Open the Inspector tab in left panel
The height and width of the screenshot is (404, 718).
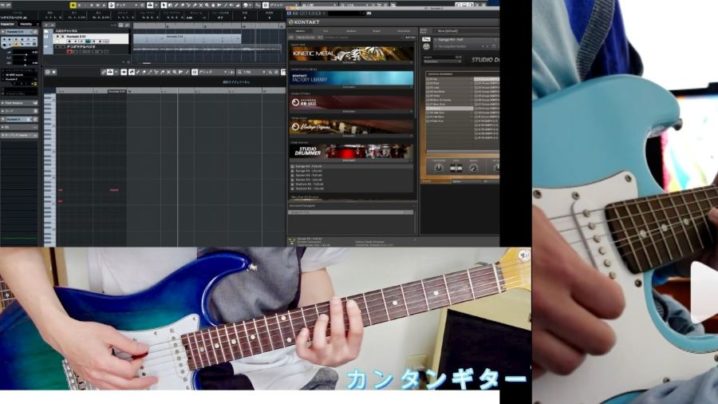pyautogui.click(x=10, y=23)
